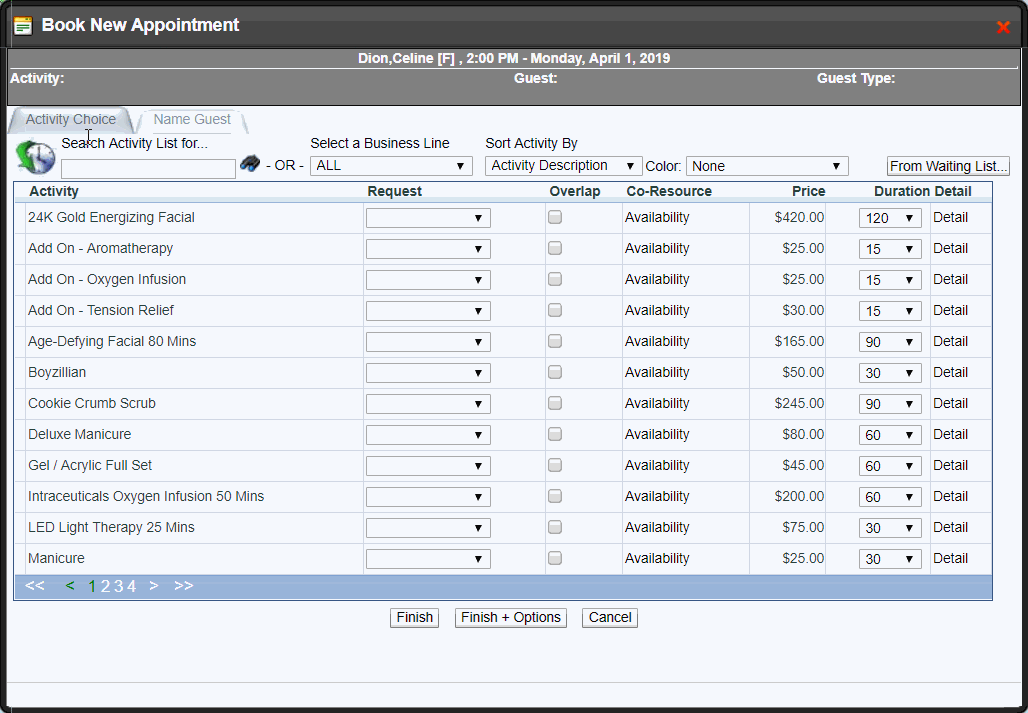The width and height of the screenshot is (1028, 713).
Task: Click the clock calendar icon beside search
Action: click(35, 157)
